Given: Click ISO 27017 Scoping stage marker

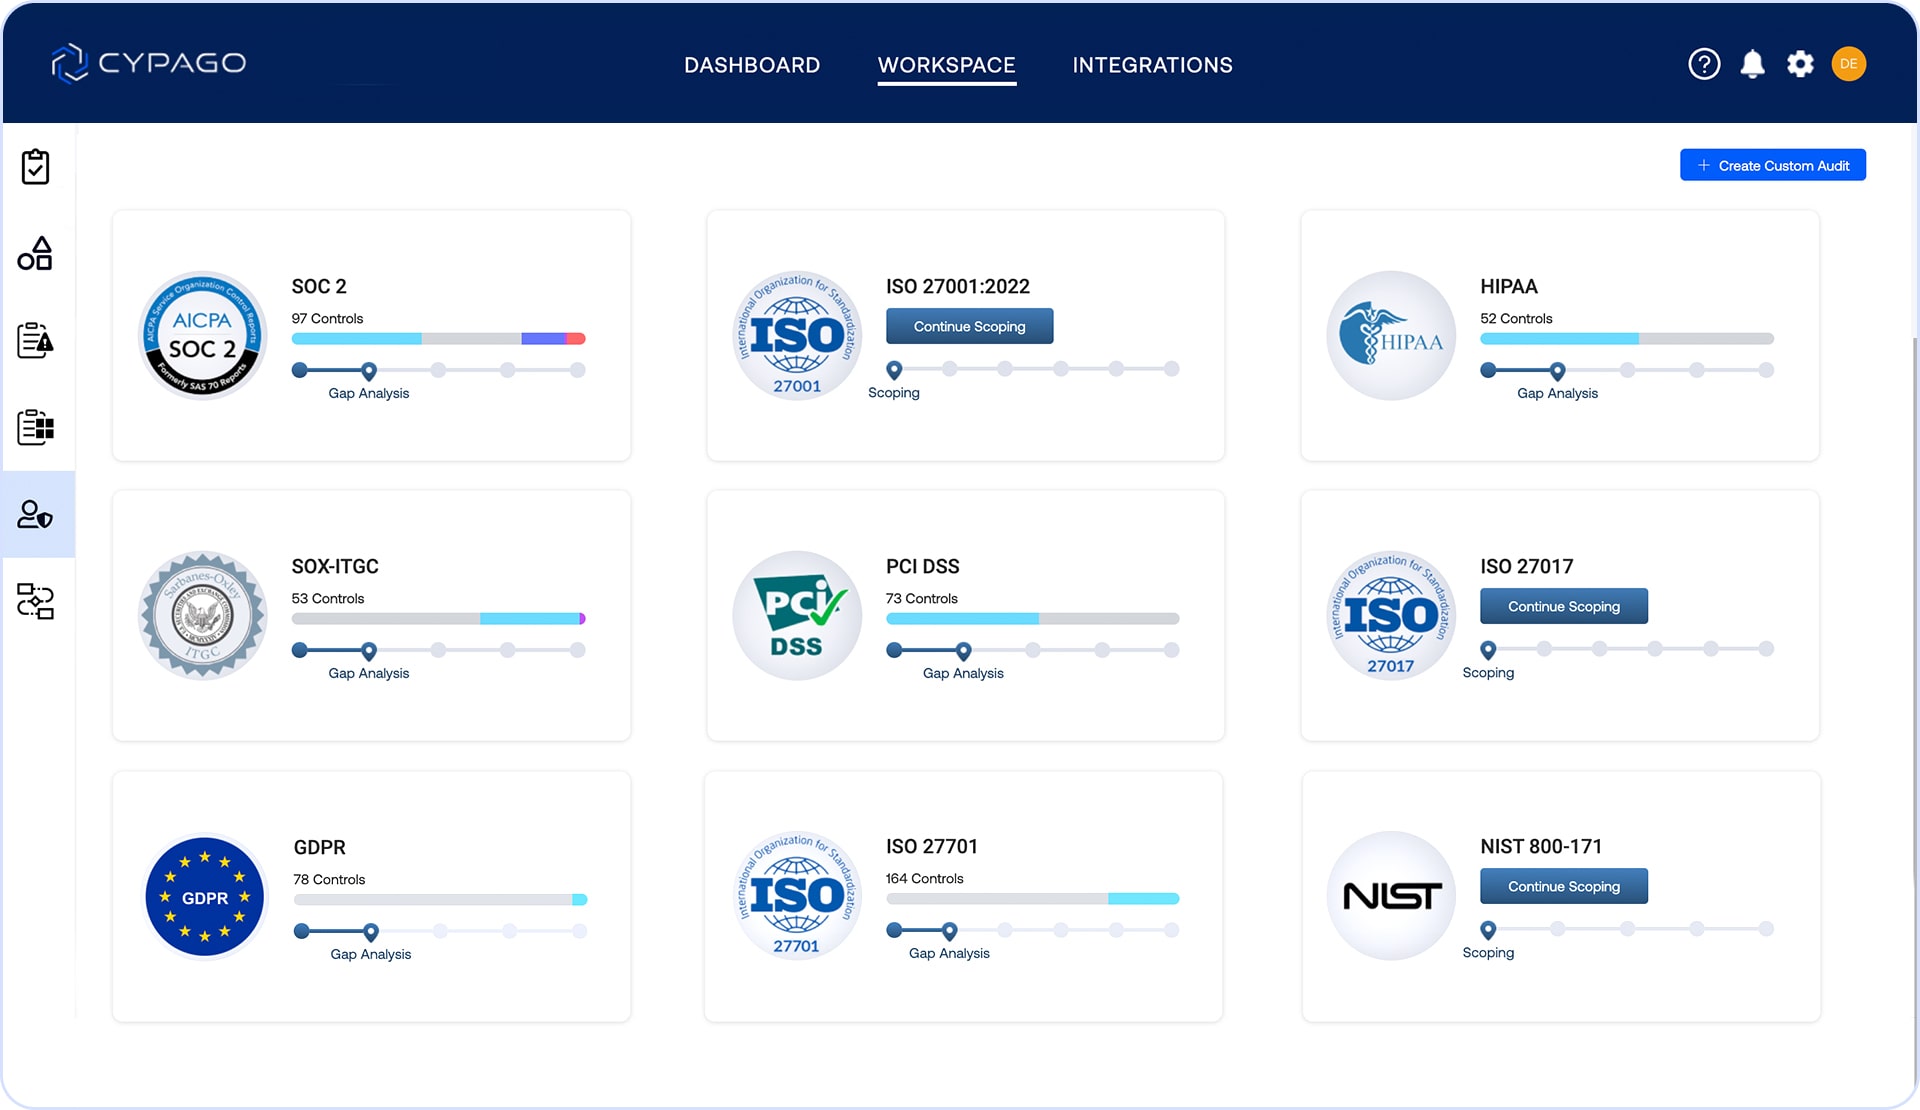Looking at the screenshot, I should [x=1488, y=650].
